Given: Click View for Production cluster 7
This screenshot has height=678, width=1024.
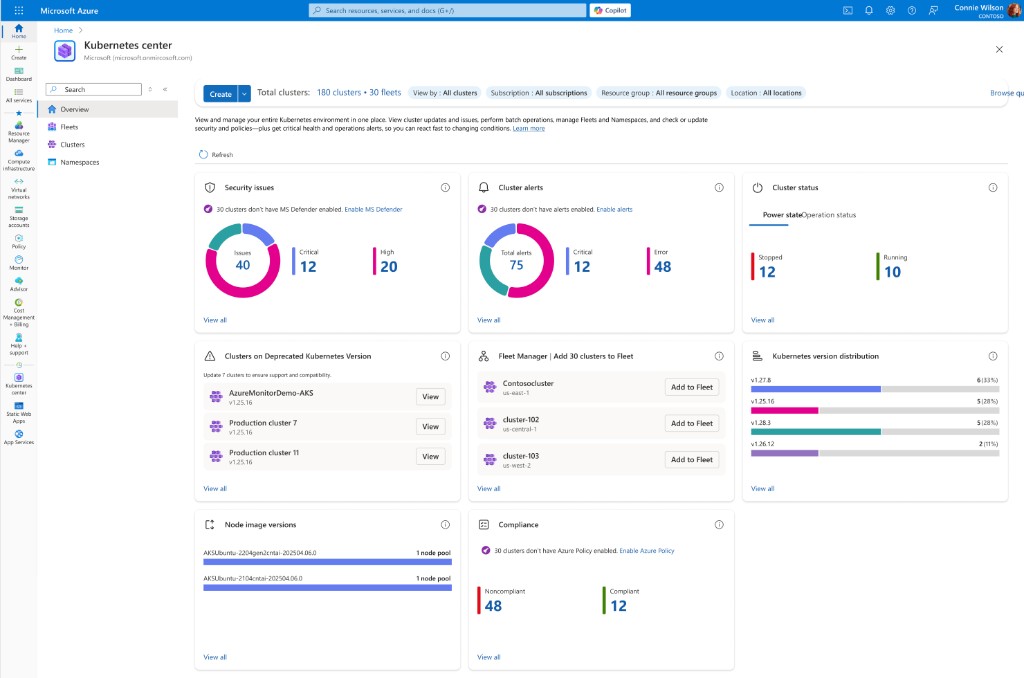Looking at the screenshot, I should pyautogui.click(x=430, y=427).
